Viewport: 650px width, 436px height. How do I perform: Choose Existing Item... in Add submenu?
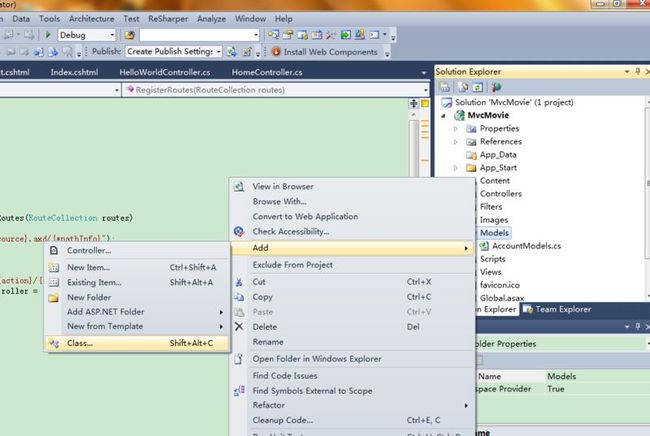coord(137,282)
